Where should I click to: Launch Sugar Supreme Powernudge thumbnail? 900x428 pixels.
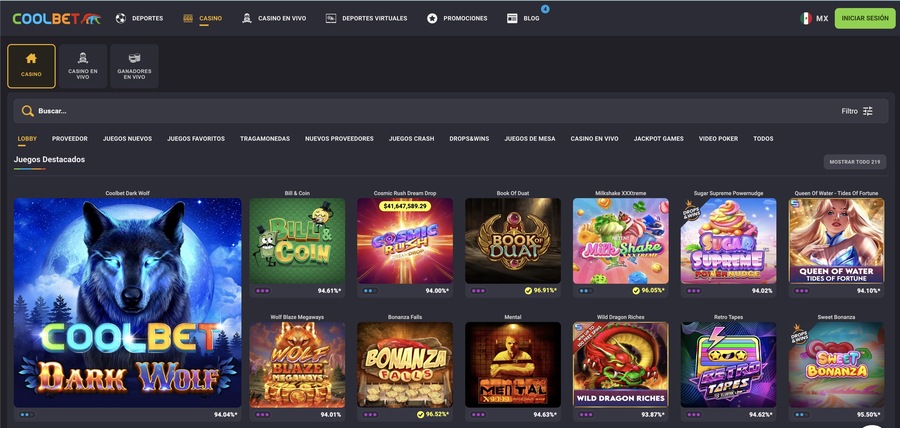[728, 241]
